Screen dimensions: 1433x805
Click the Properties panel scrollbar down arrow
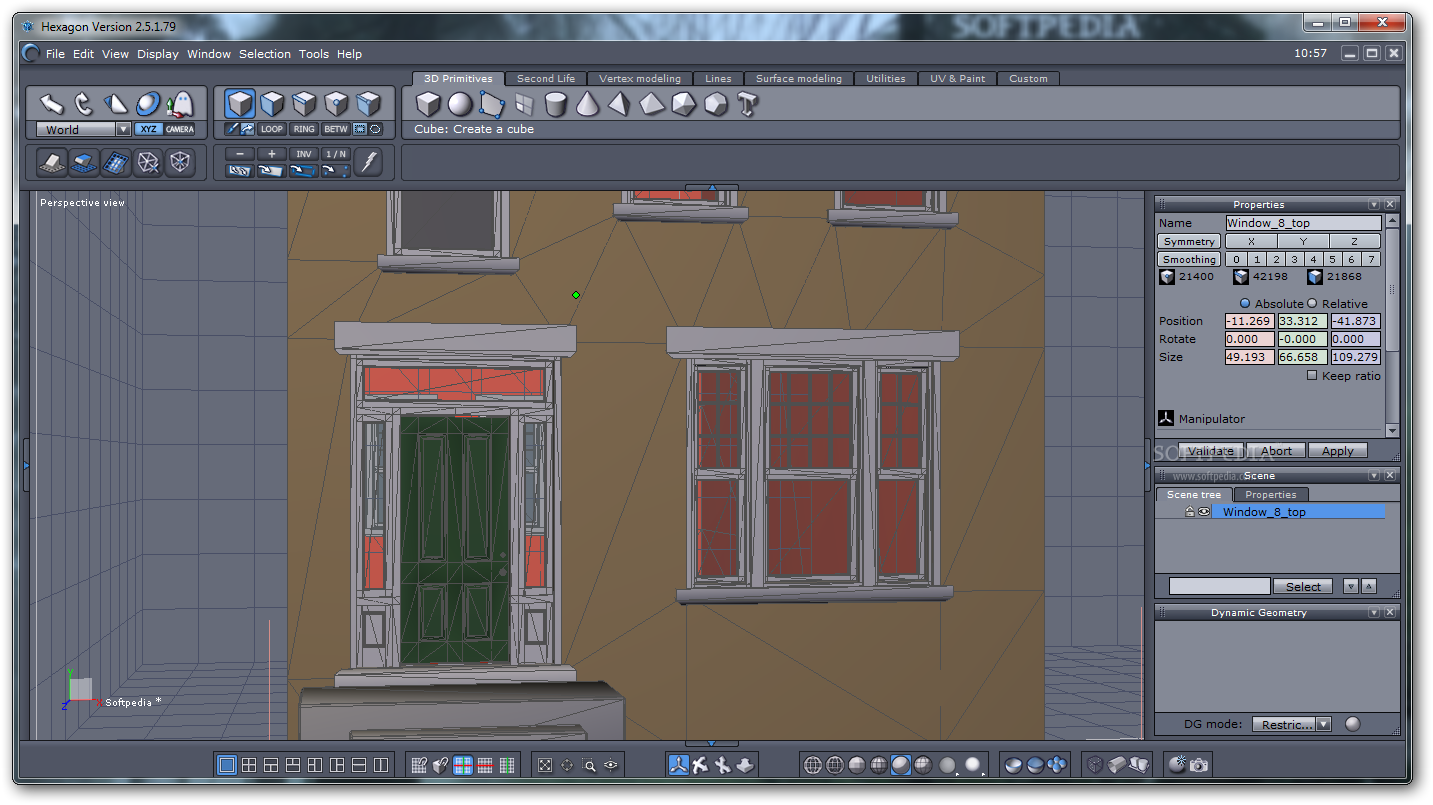[1393, 430]
